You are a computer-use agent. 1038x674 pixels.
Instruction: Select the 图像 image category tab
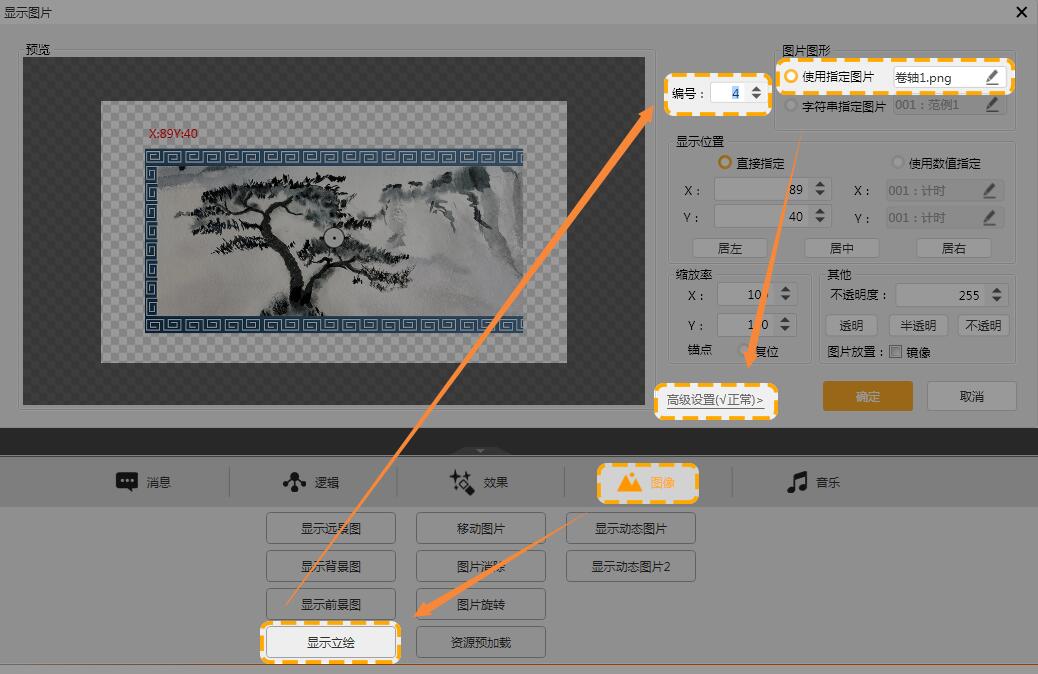point(647,482)
